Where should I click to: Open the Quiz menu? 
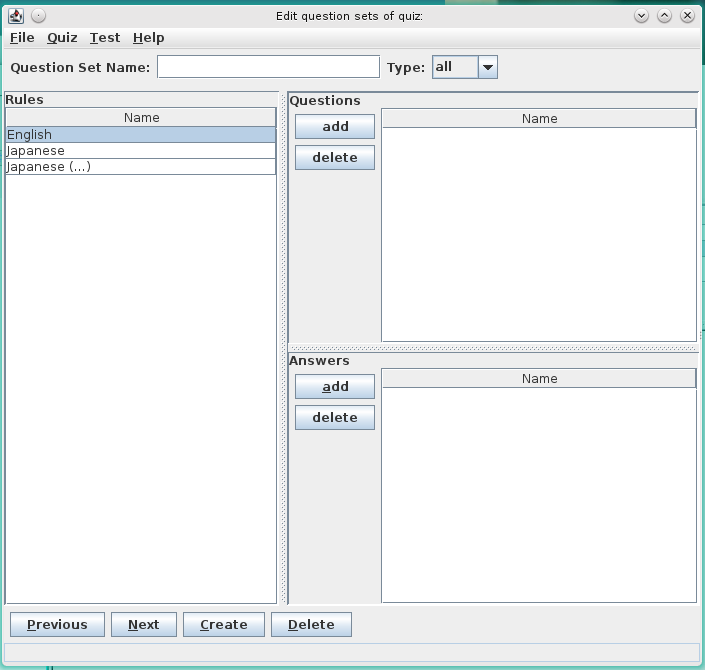pos(62,38)
